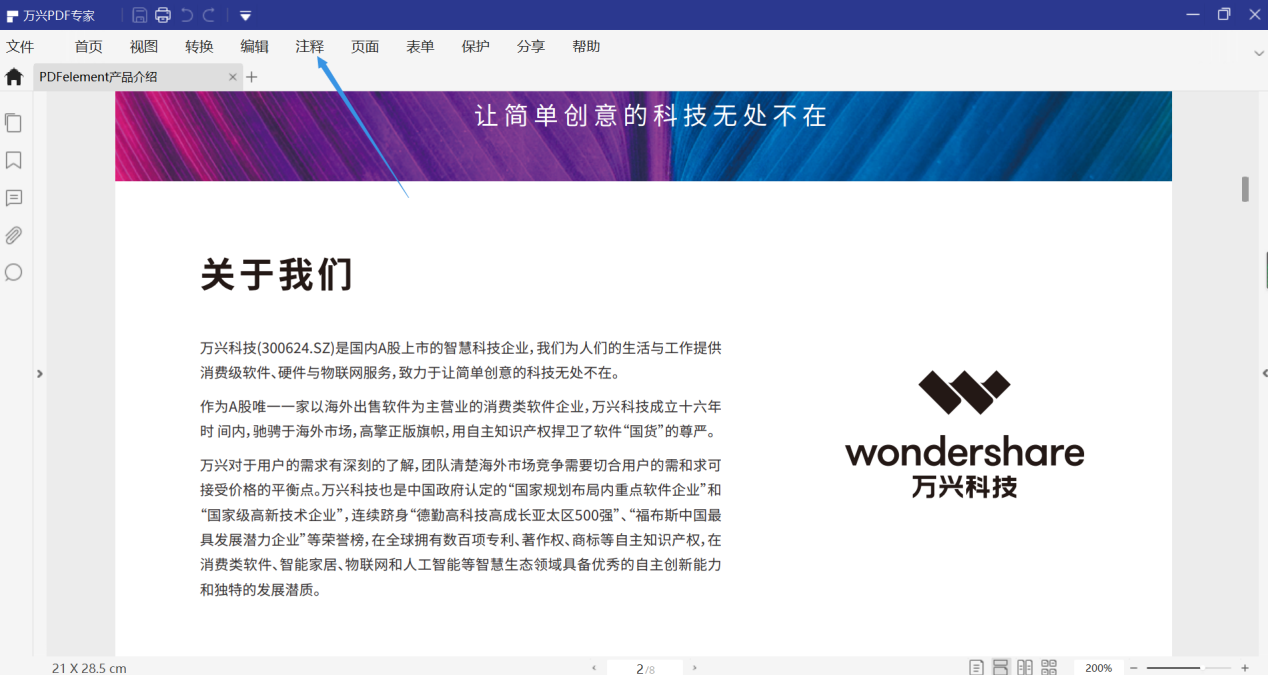Viewport: 1268px width, 675px height.
Task: Expand the right panel with the arrow
Action: [x=1264, y=373]
